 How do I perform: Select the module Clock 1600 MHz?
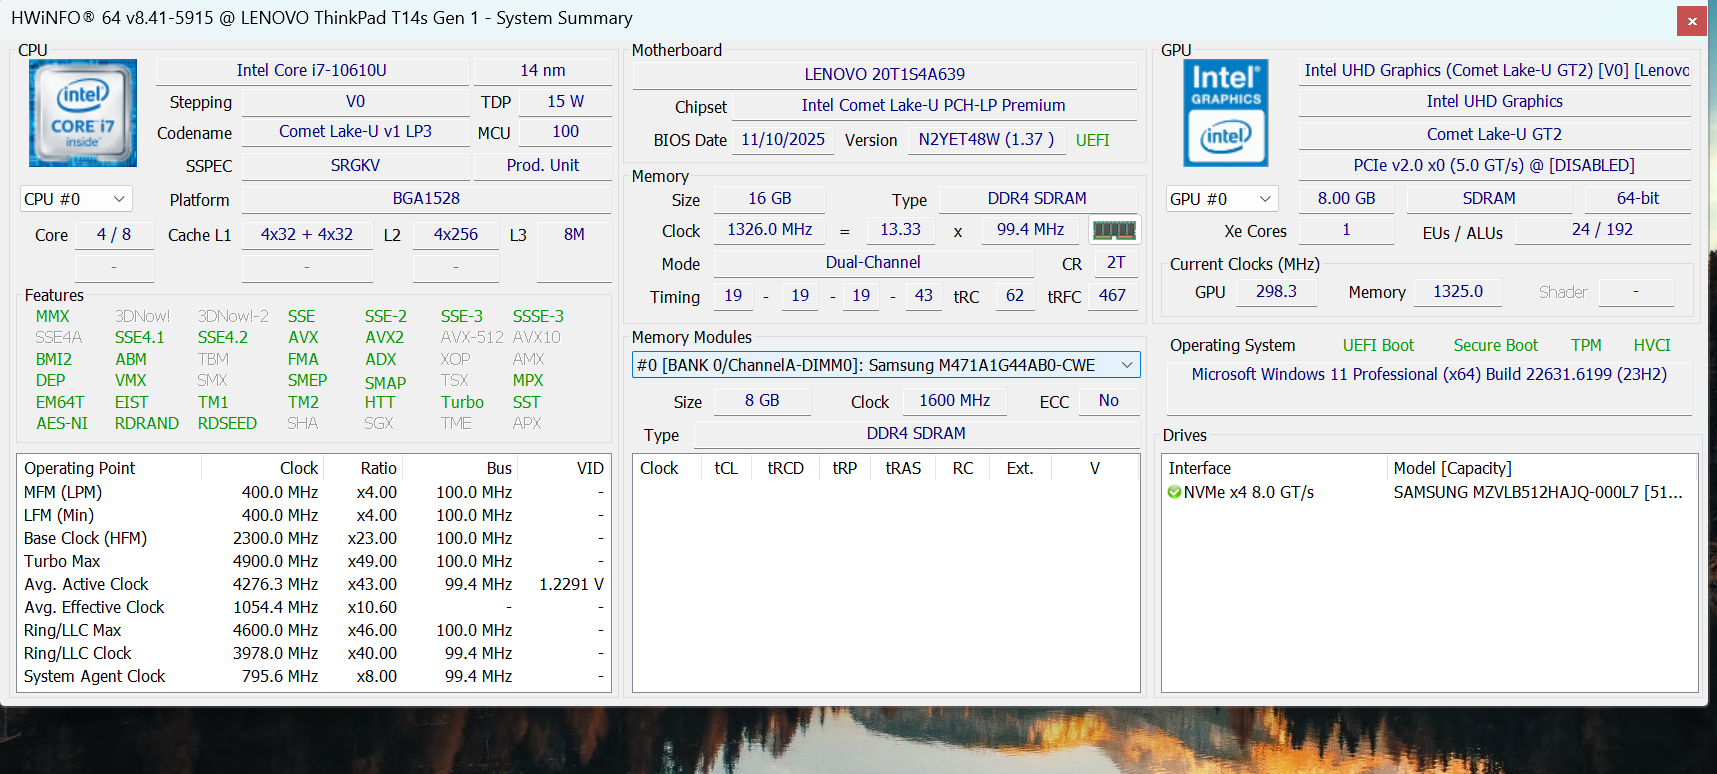pos(955,400)
